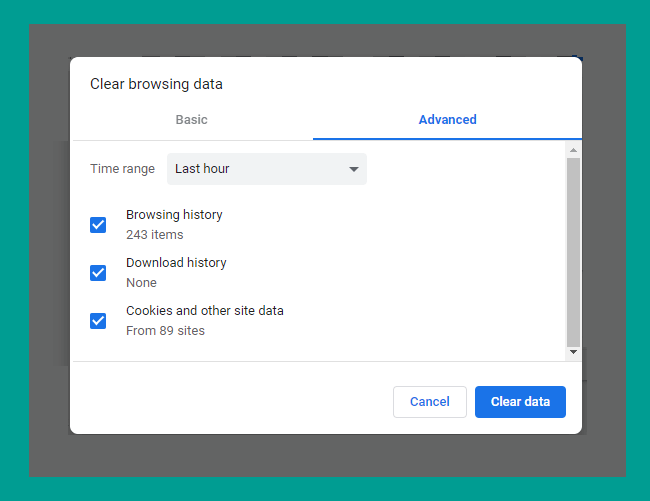Click the "243 items" text
This screenshot has width=650, height=501.
155,235
